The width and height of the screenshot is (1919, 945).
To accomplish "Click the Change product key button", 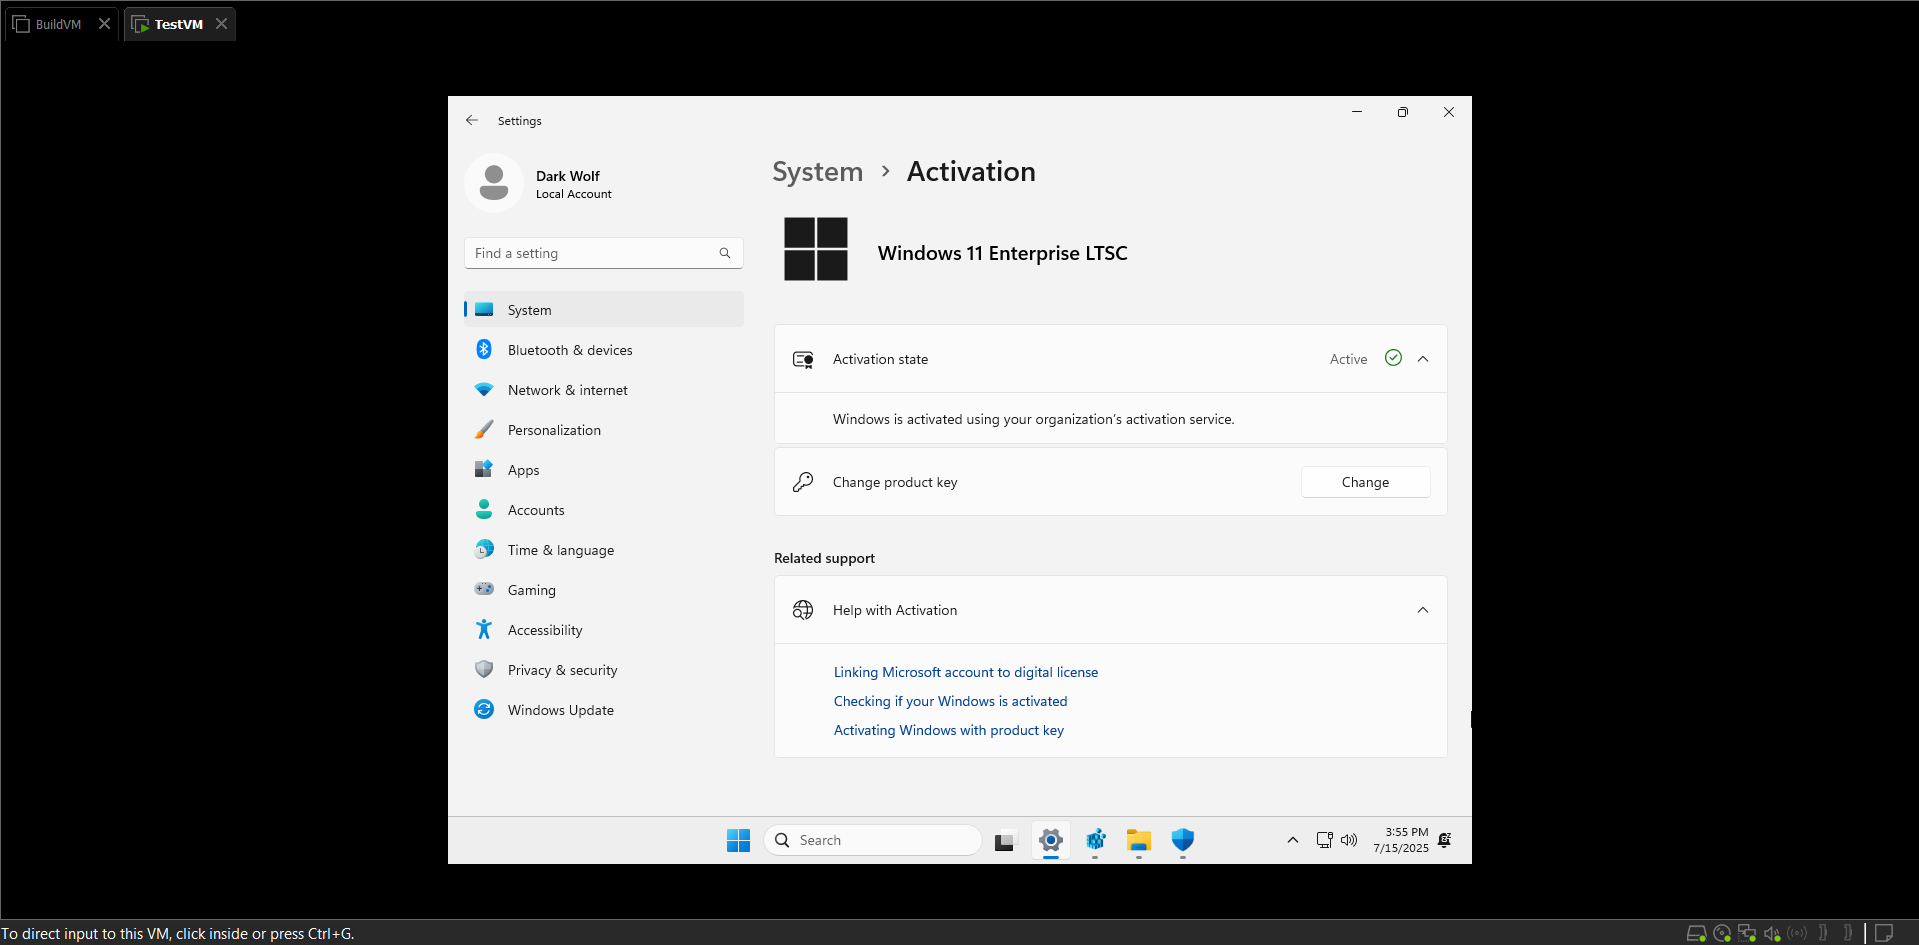I will 1365,482.
